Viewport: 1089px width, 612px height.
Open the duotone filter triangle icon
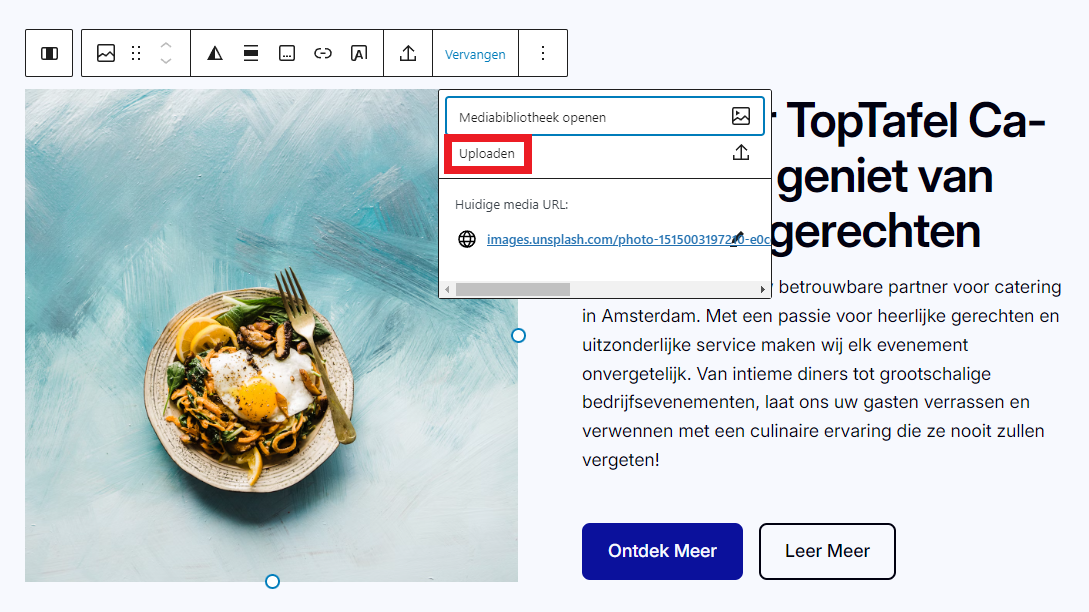click(x=215, y=53)
